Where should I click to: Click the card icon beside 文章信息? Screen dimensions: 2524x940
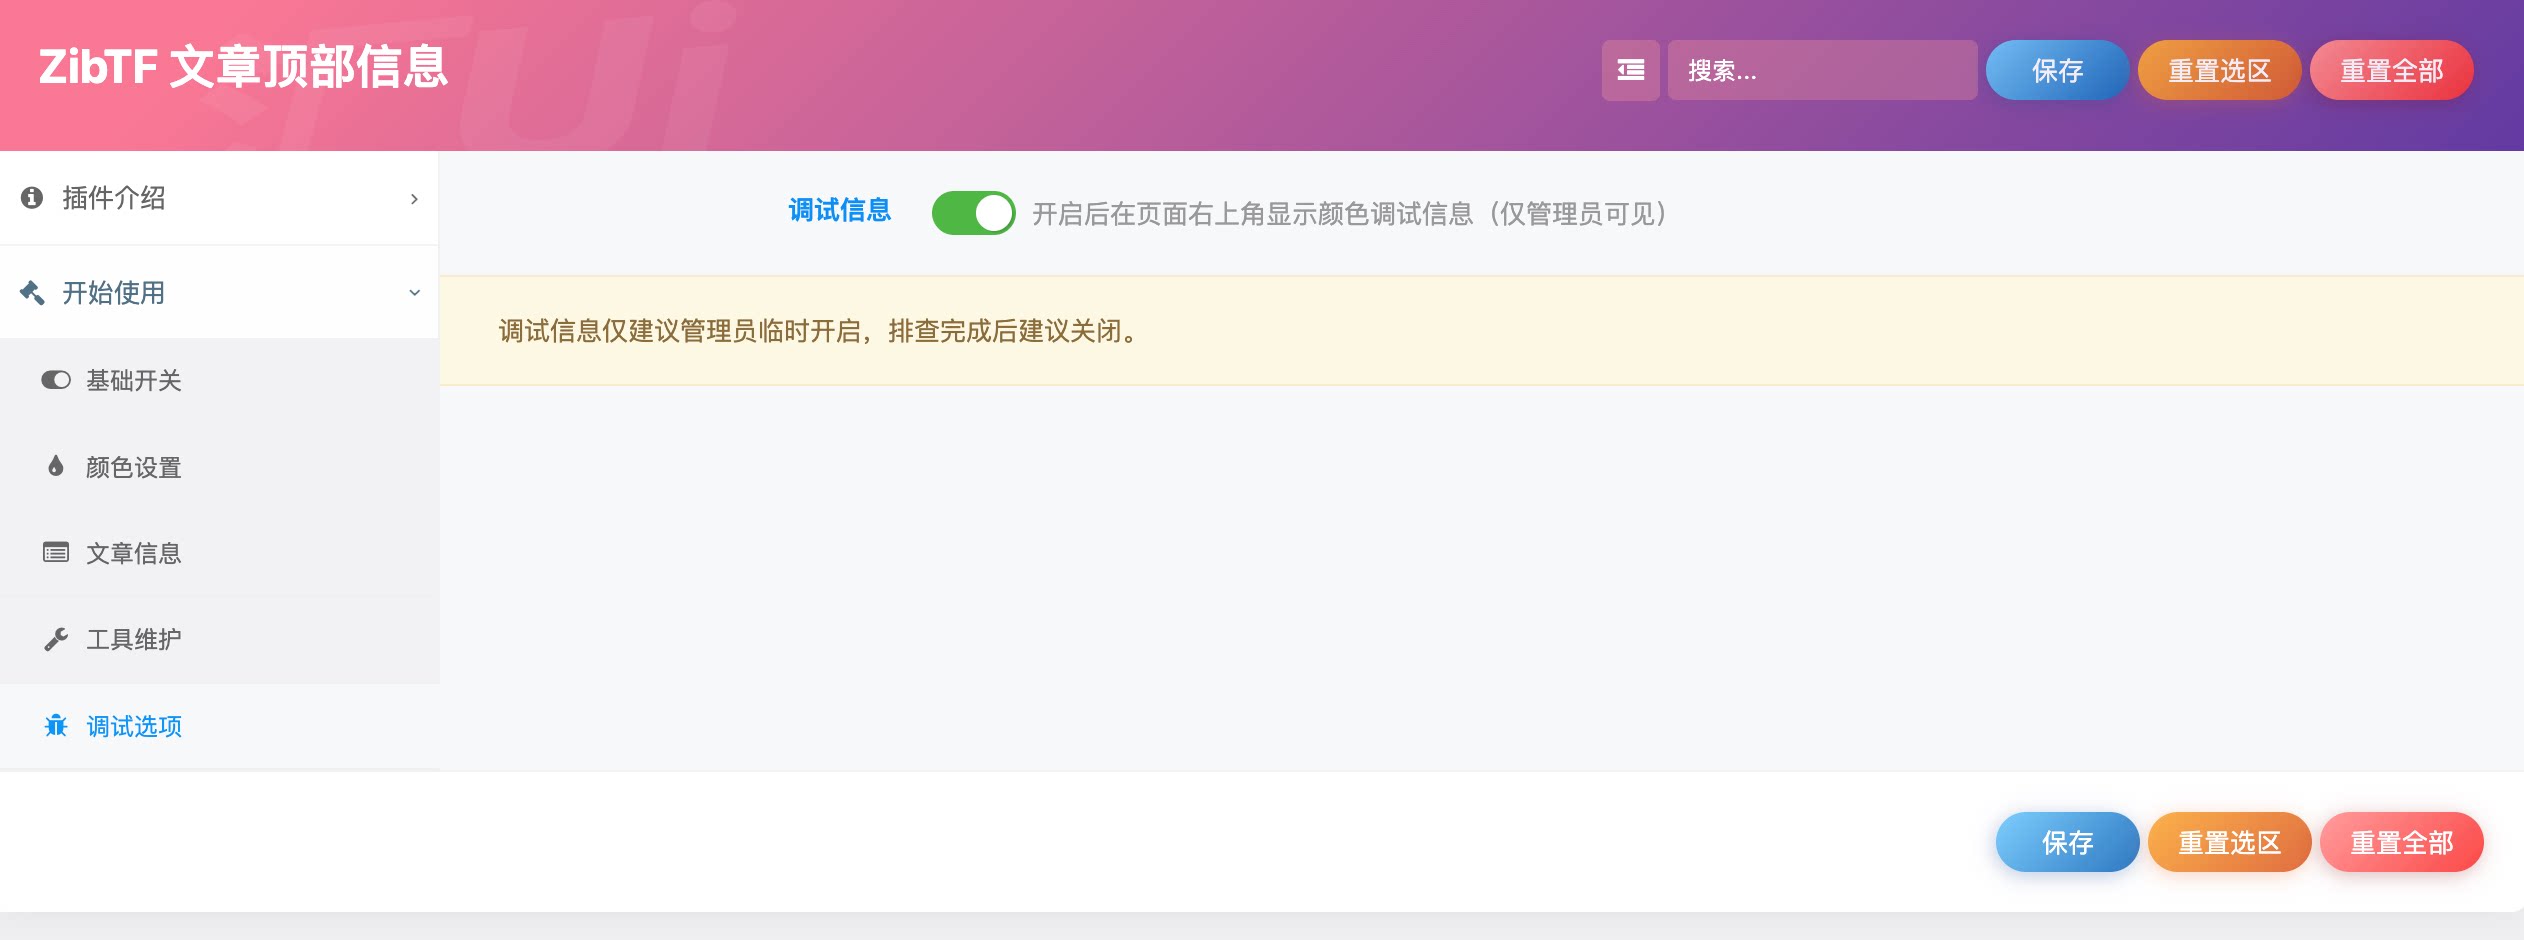[x=55, y=552]
